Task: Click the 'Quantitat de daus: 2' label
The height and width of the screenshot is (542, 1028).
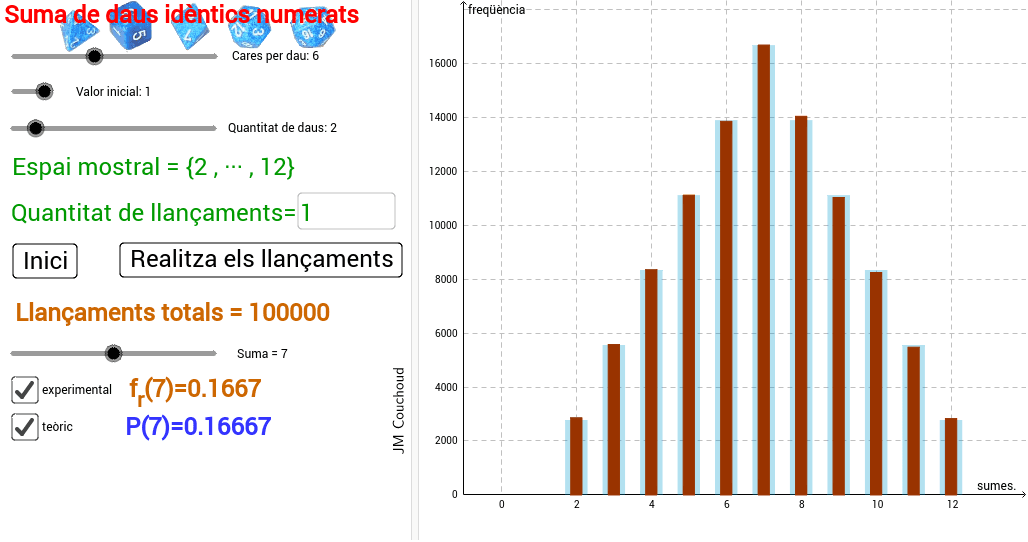Action: click(x=283, y=128)
